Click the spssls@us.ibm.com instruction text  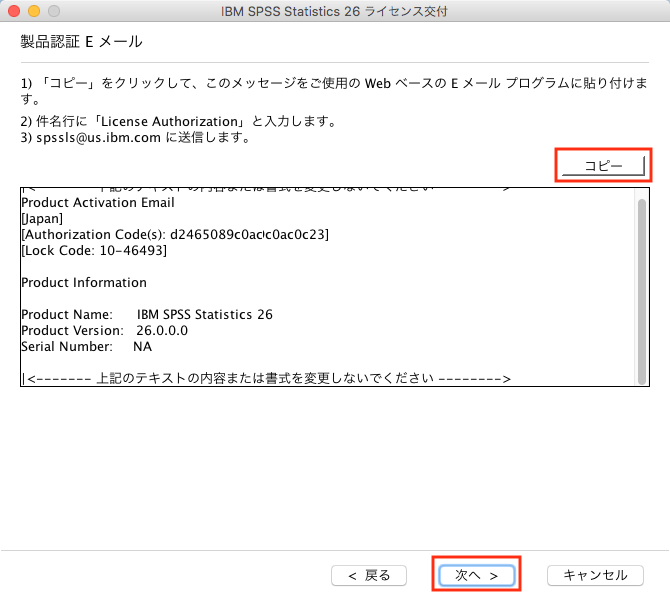pos(135,138)
